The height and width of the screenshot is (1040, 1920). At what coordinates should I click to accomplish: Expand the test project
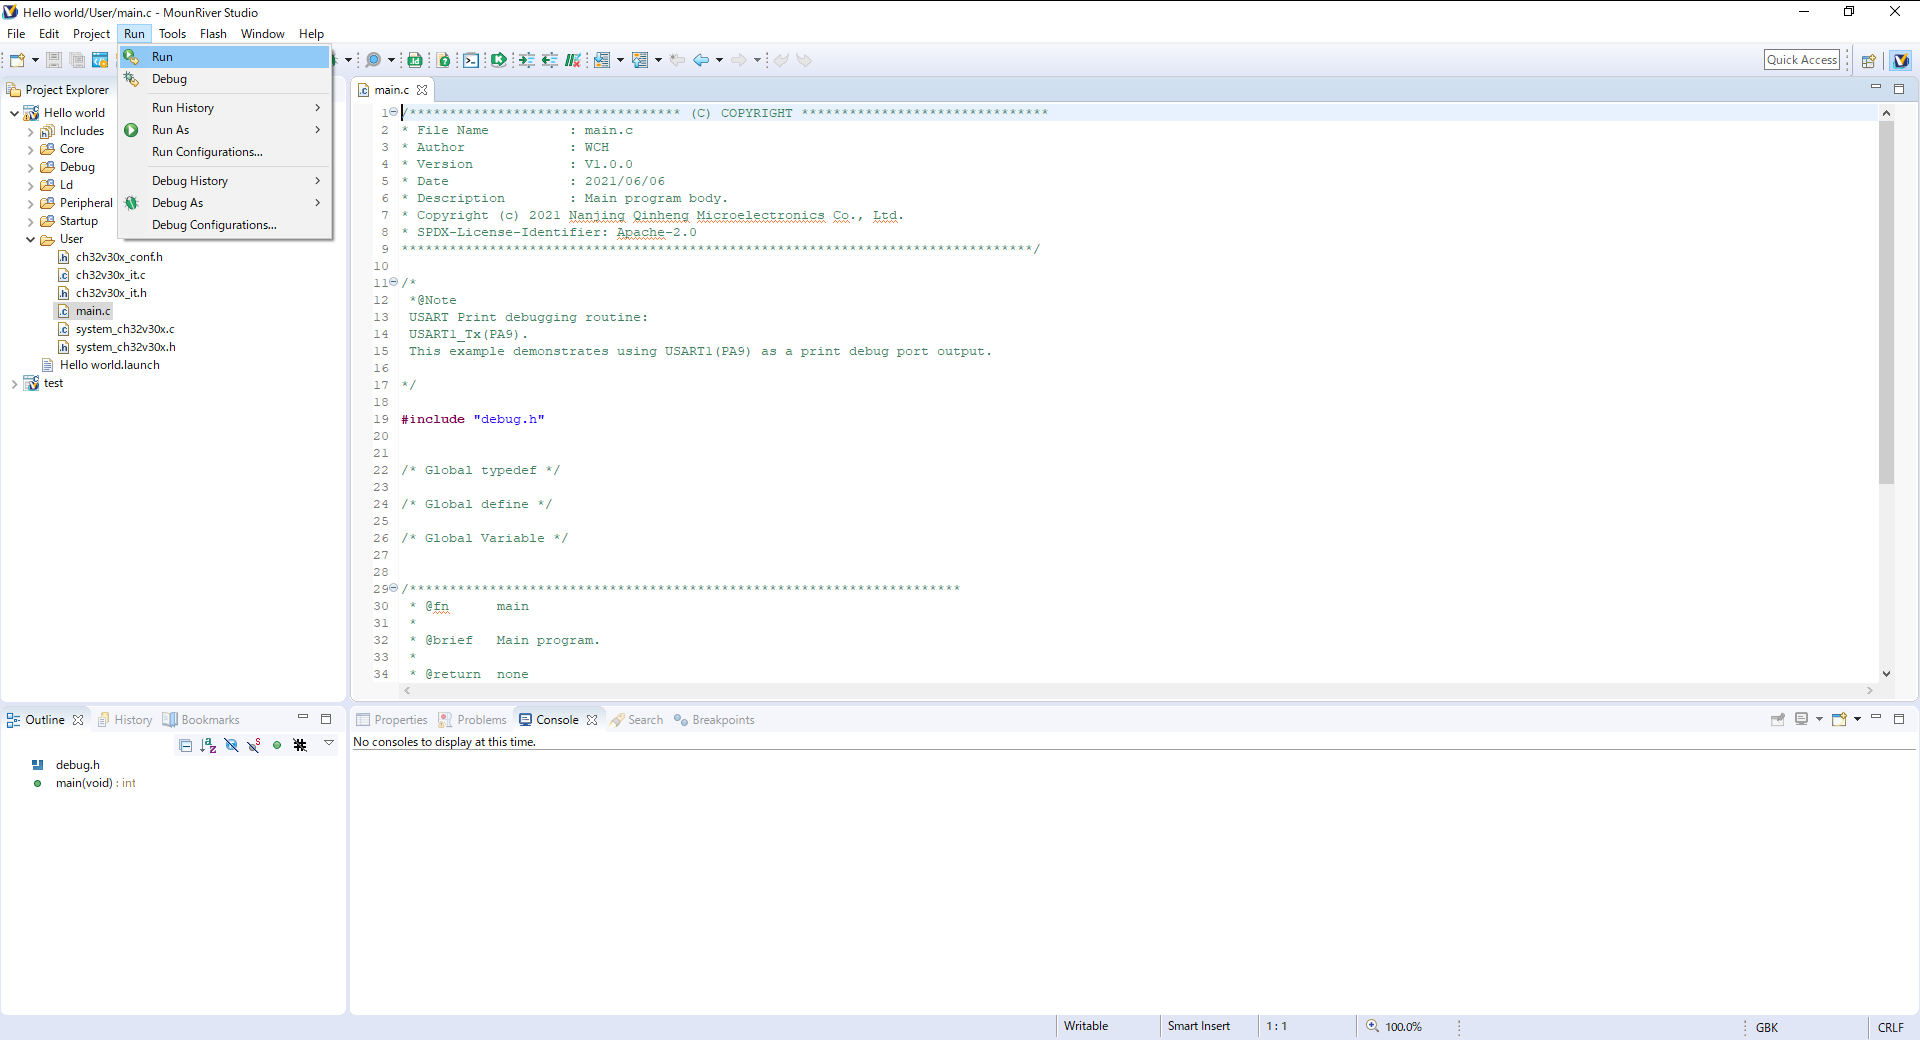(14, 383)
